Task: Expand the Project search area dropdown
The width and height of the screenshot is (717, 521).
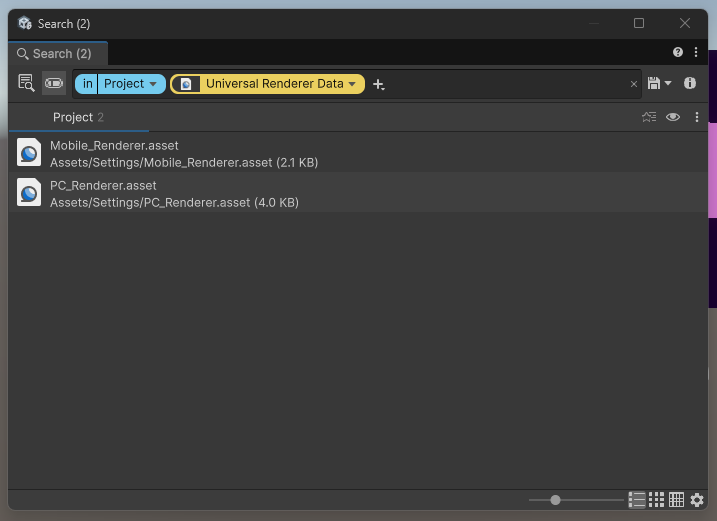Action: point(130,84)
